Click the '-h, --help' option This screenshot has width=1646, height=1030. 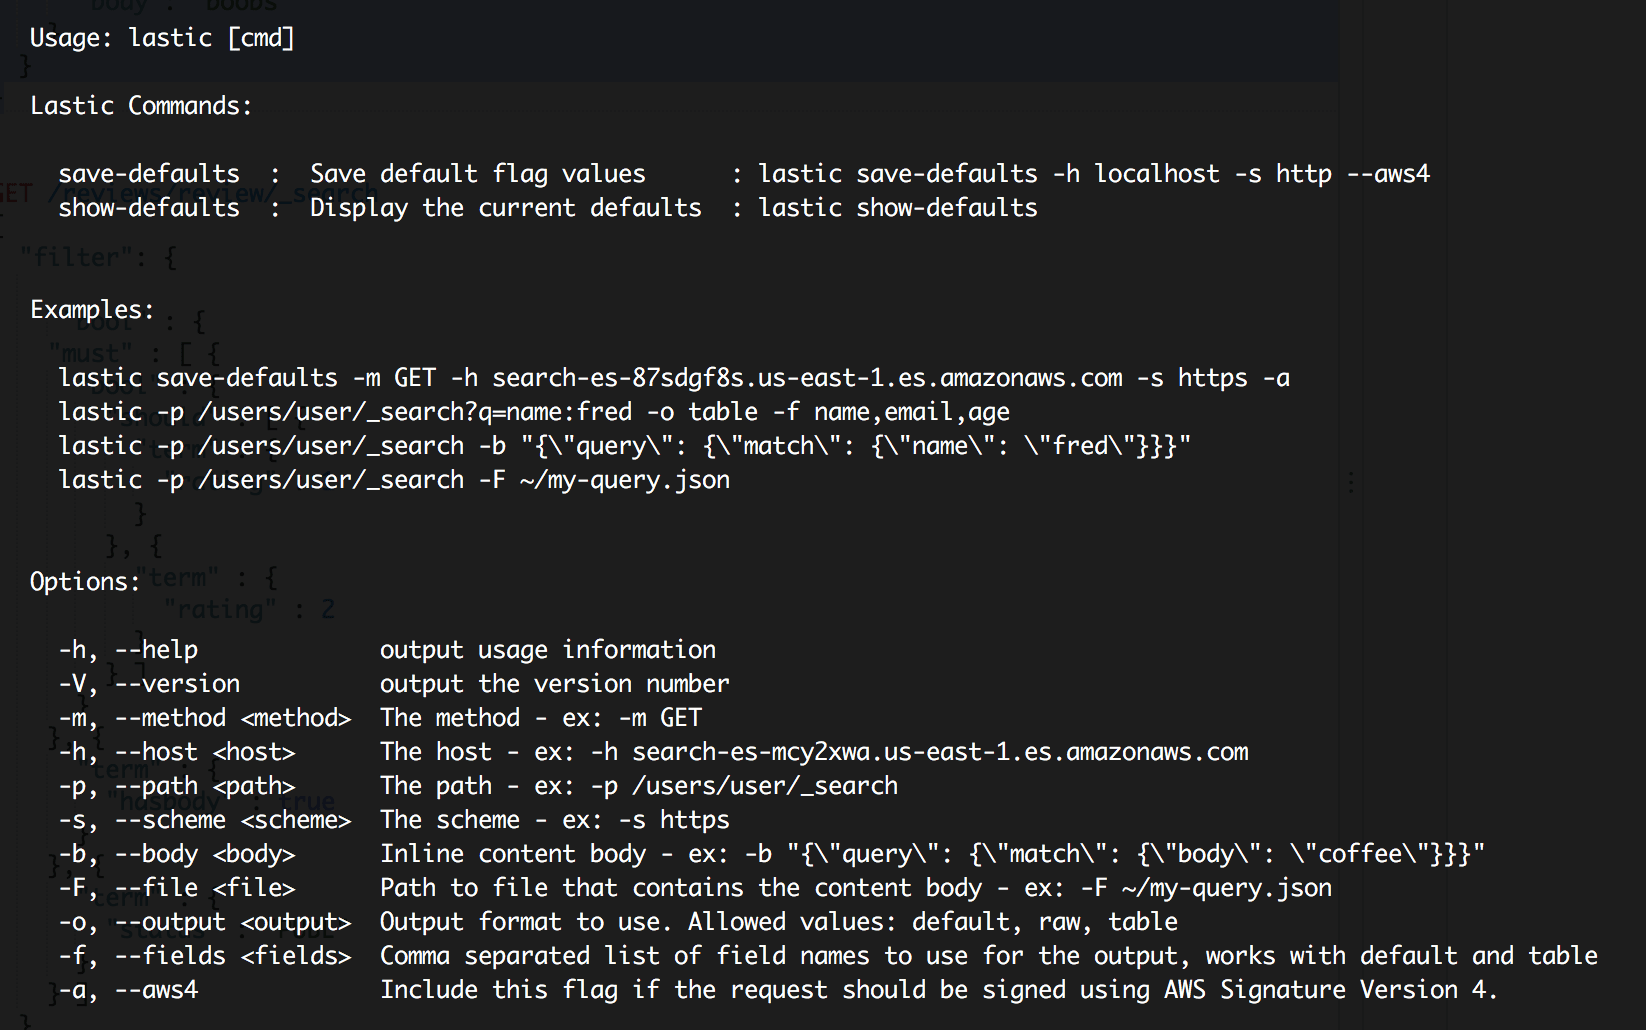click(x=128, y=650)
